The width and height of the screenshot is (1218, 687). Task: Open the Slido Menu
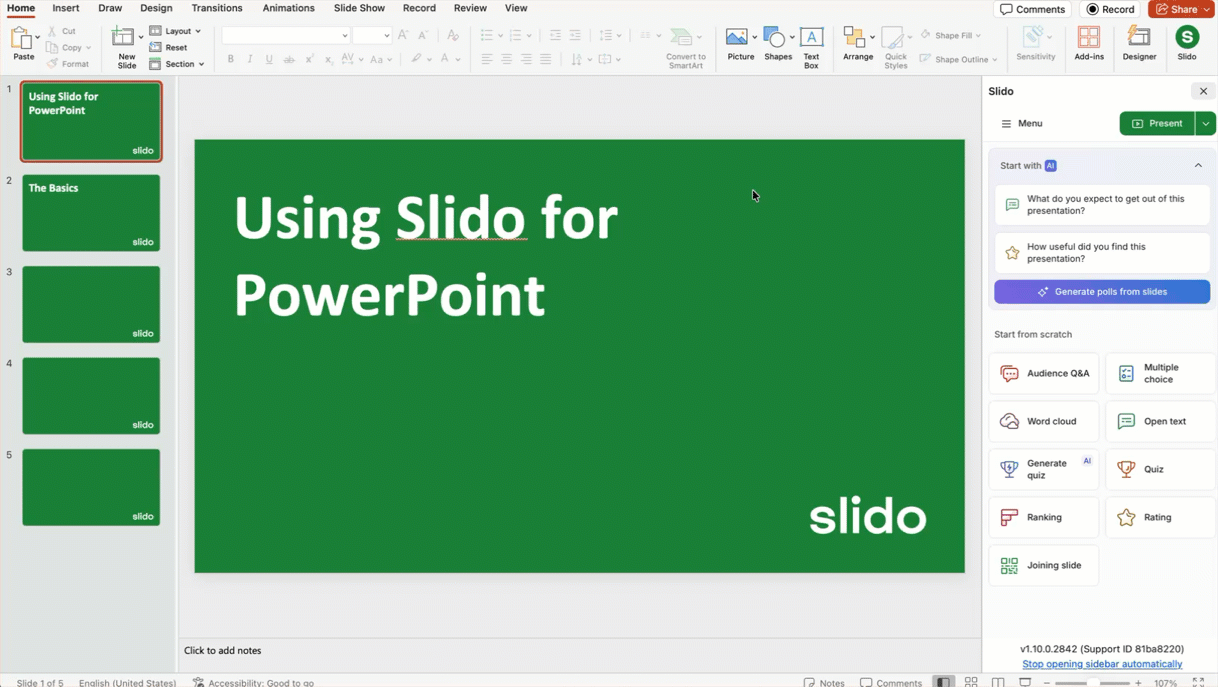(1021, 123)
